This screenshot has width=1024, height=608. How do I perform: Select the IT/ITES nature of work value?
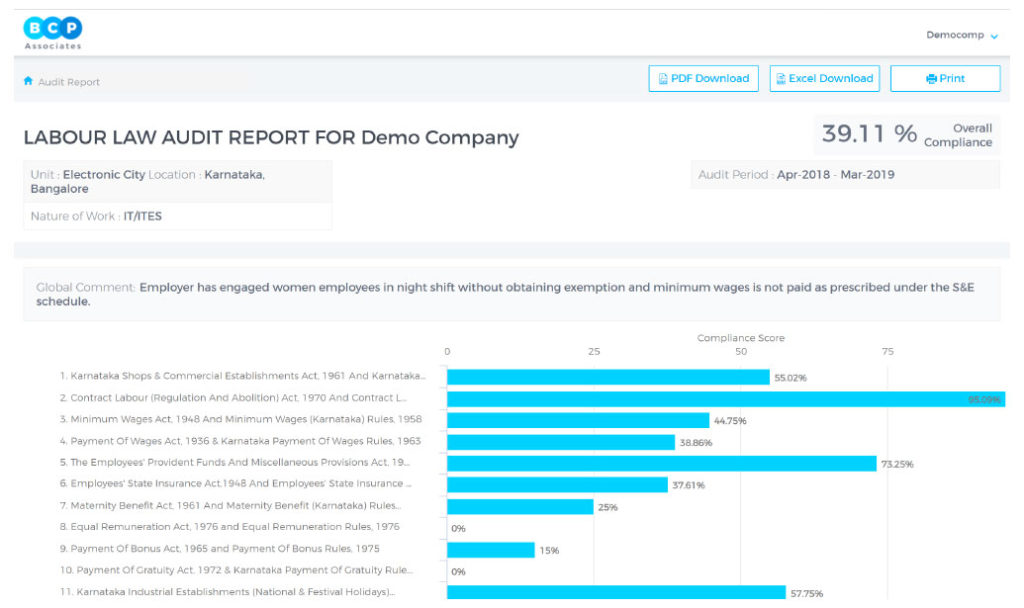pyautogui.click(x=142, y=216)
